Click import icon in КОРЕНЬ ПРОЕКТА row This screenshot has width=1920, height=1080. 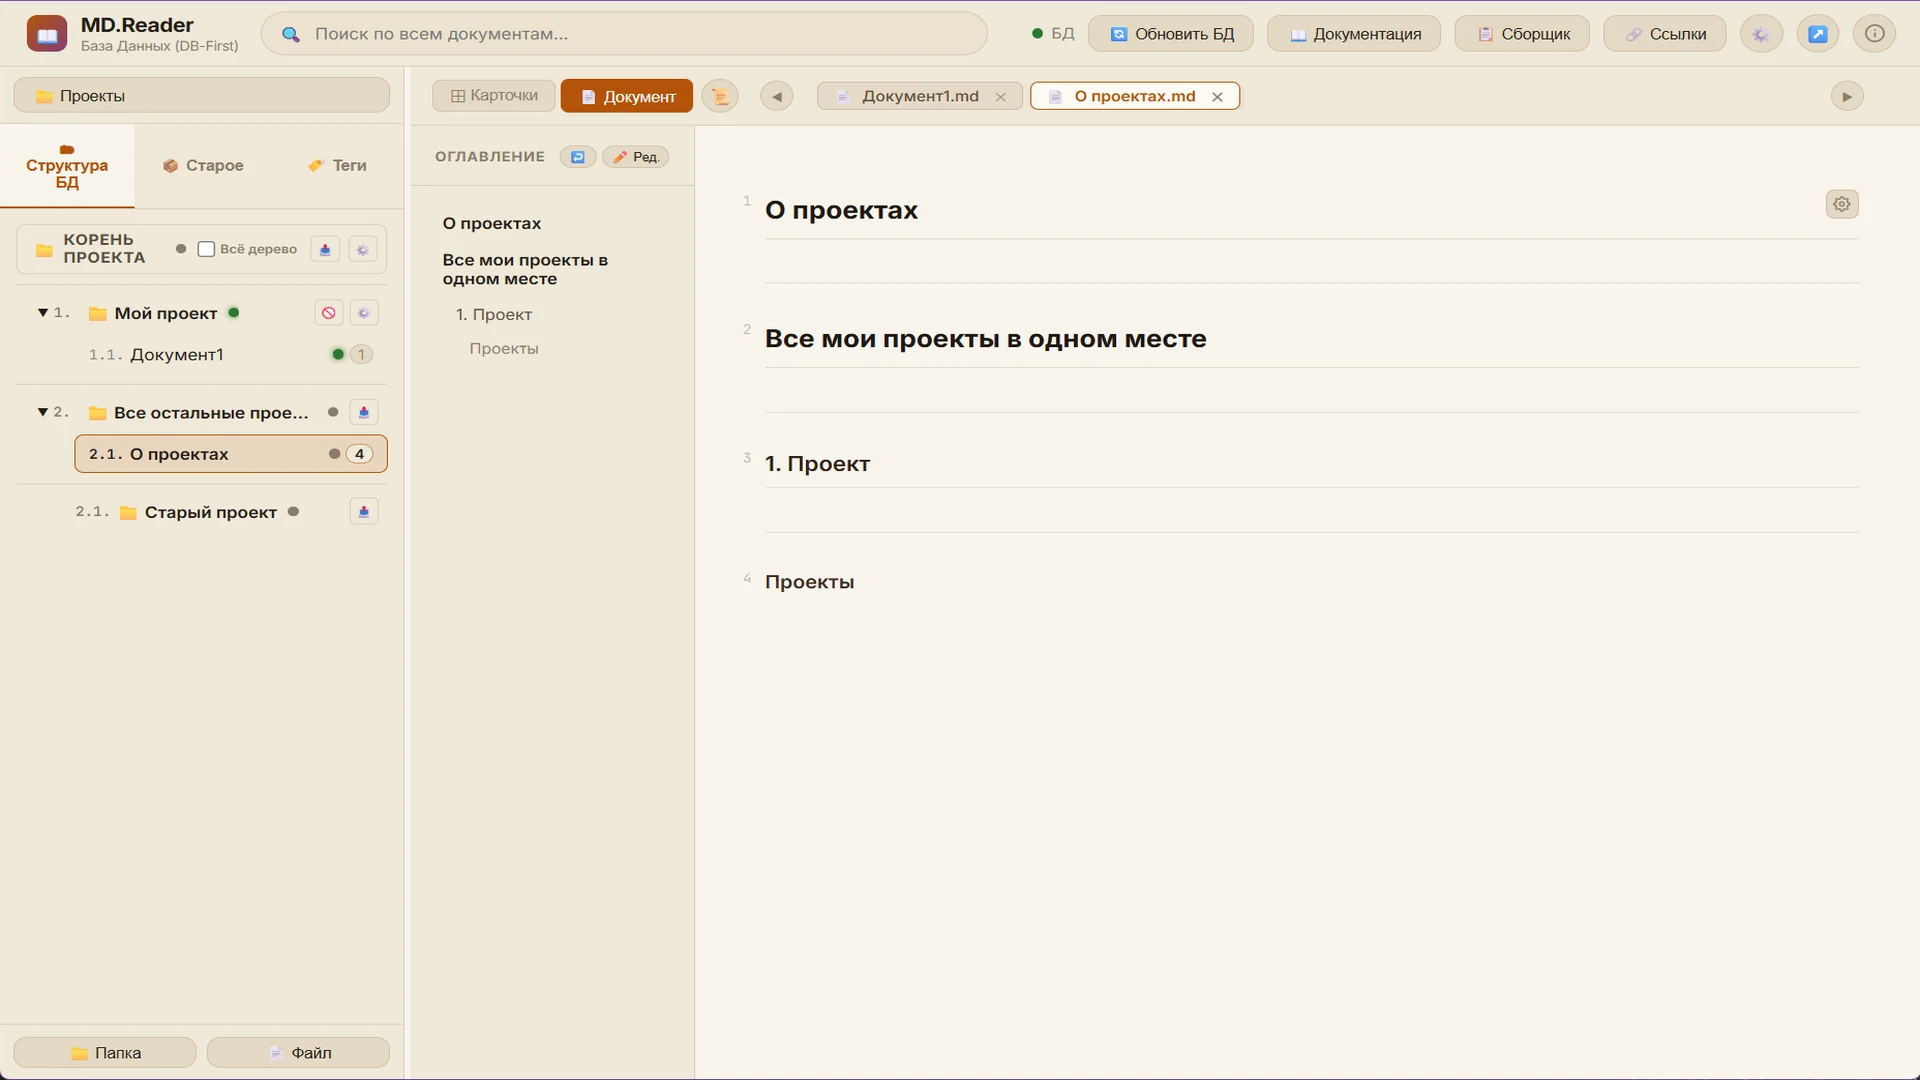pos(325,249)
